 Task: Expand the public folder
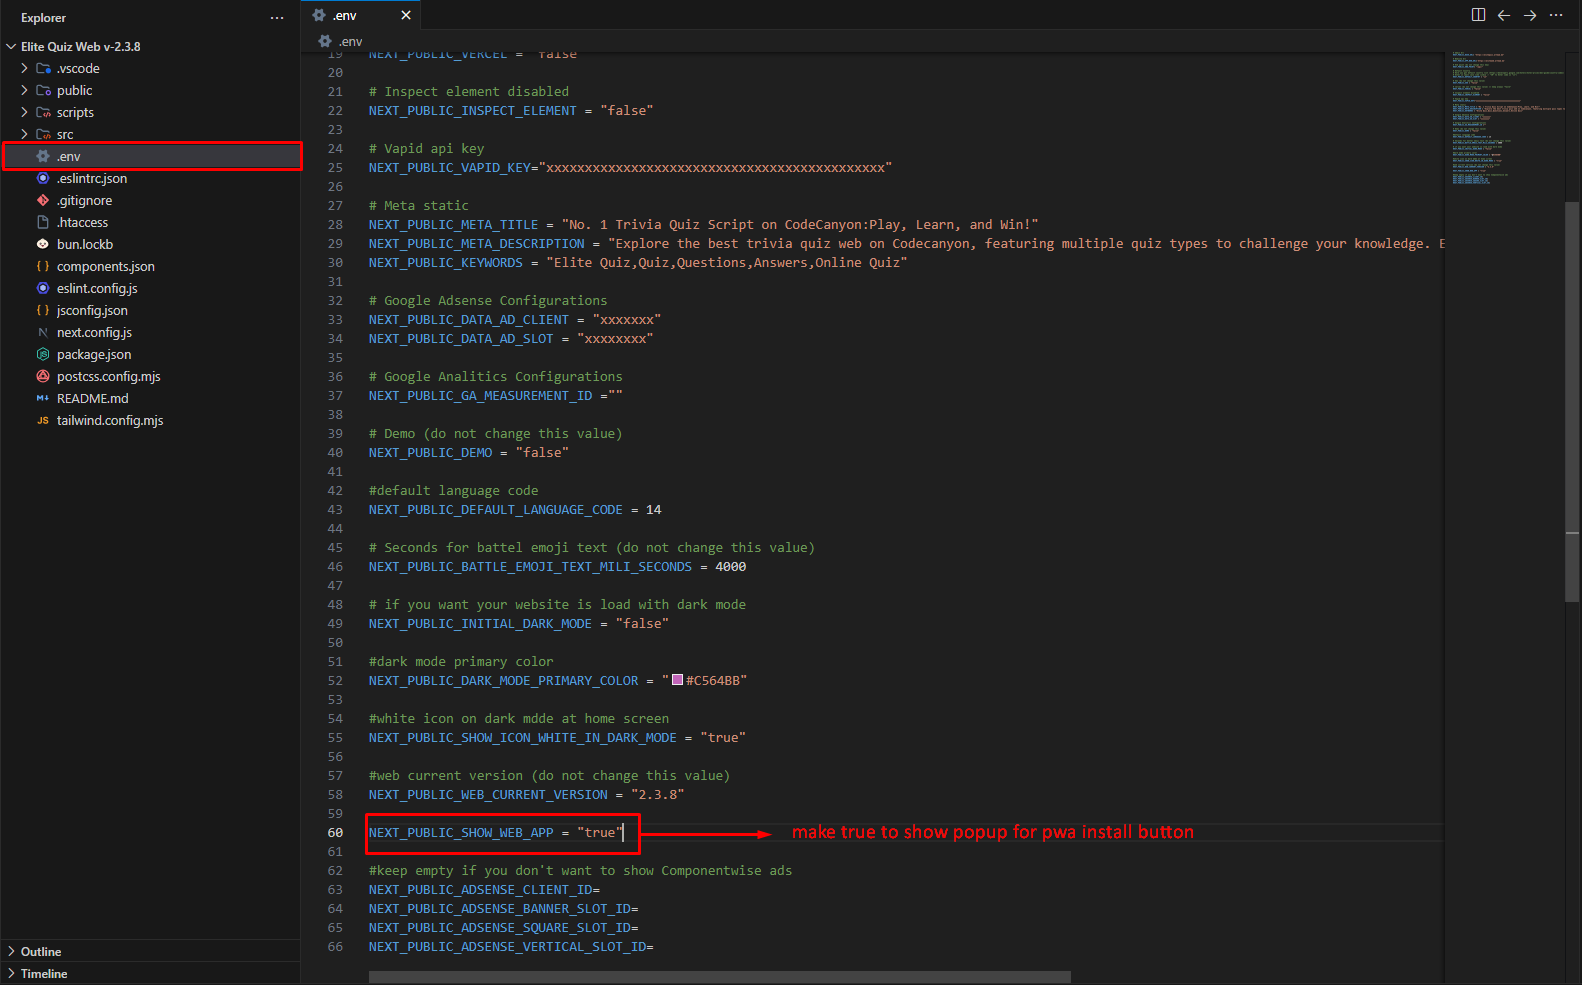click(74, 90)
